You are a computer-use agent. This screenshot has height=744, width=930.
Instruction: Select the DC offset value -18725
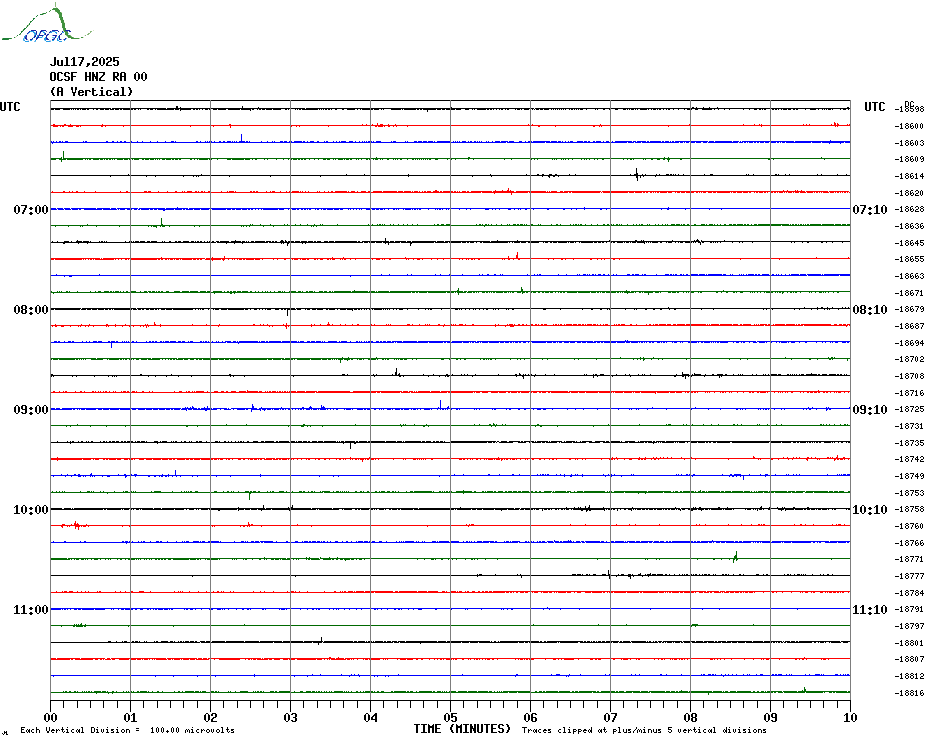point(909,409)
